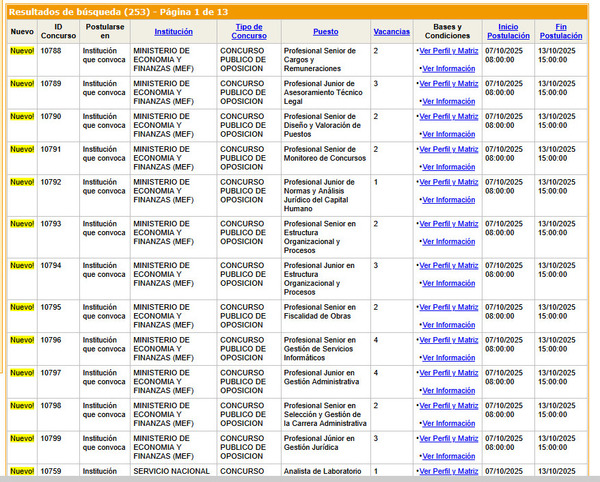The height and width of the screenshot is (482, 600).
Task: Click the Nuevo! badge on concurso 10789
Action: (x=22, y=83)
